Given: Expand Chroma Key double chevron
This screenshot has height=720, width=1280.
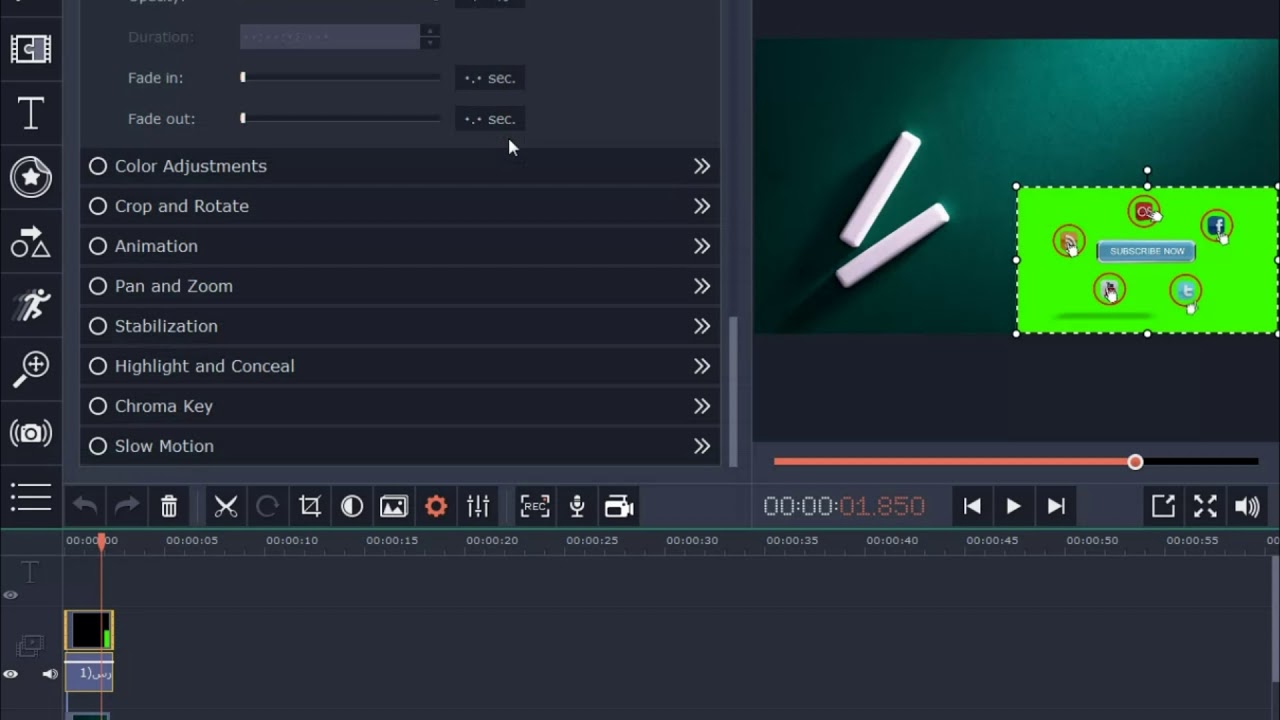Looking at the screenshot, I should 702,406.
